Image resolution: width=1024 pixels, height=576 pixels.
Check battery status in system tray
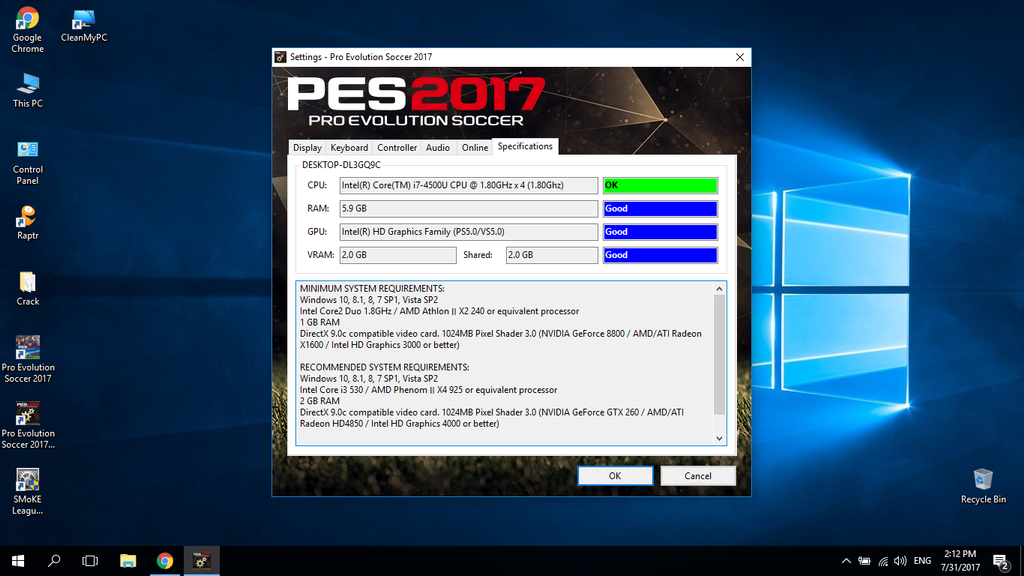tap(864, 561)
